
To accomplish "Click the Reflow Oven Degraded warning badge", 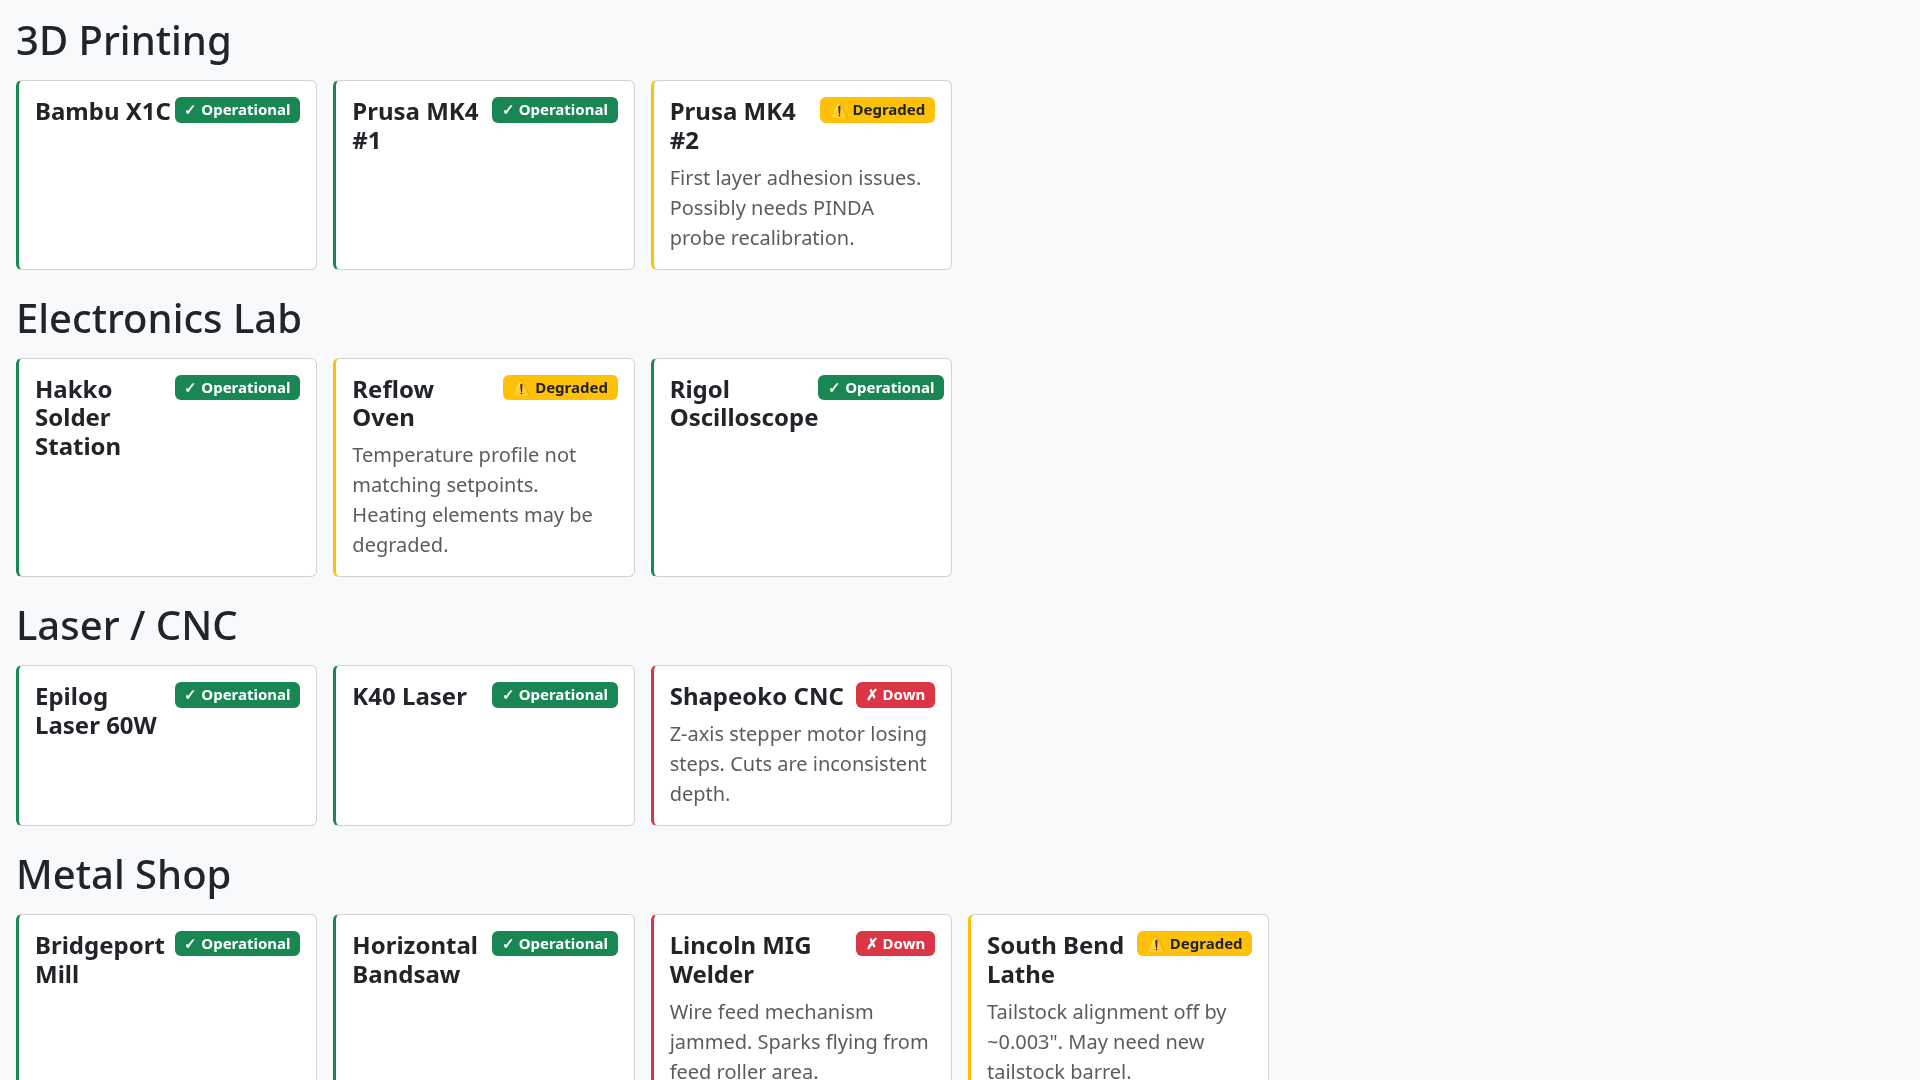I will 560,388.
